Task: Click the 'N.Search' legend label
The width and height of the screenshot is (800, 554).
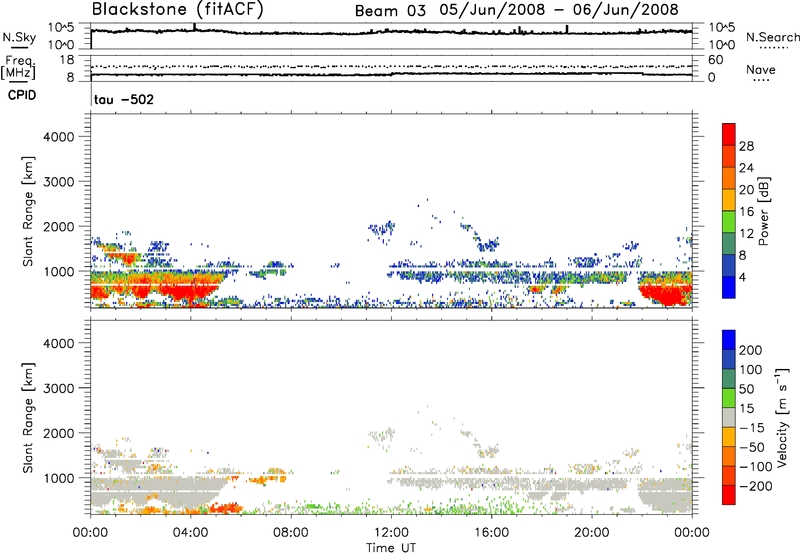Action: pos(772,37)
